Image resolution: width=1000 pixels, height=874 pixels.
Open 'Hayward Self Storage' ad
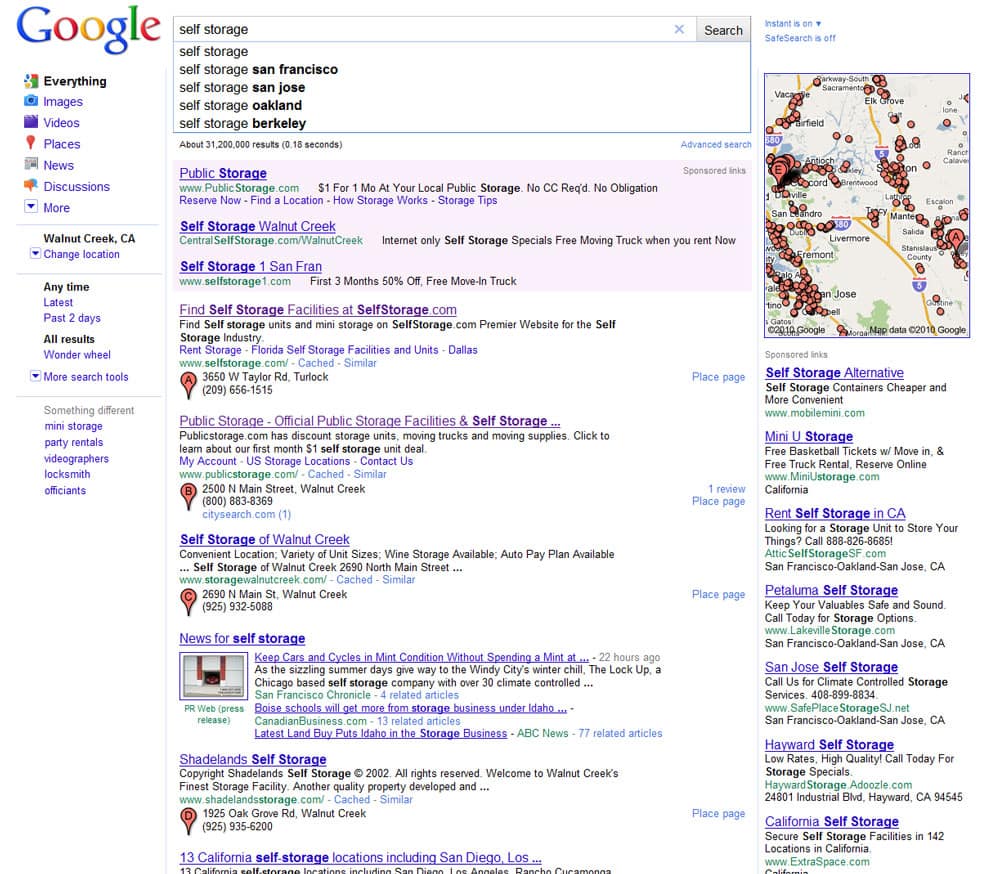tap(829, 744)
